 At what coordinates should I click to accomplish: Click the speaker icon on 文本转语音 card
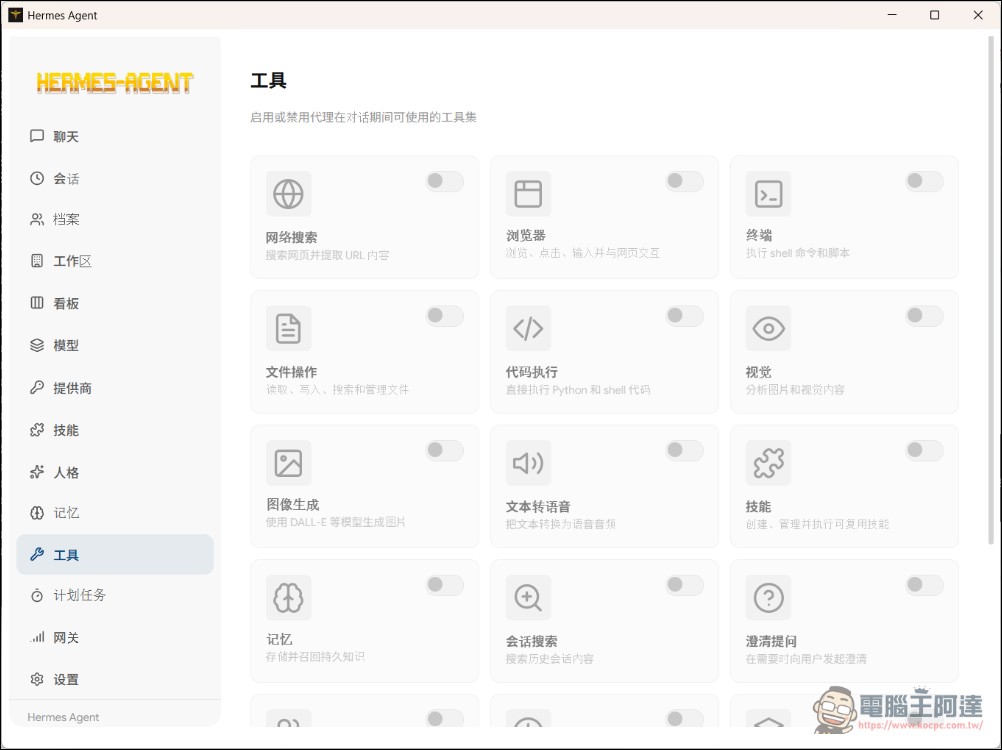tap(528, 463)
